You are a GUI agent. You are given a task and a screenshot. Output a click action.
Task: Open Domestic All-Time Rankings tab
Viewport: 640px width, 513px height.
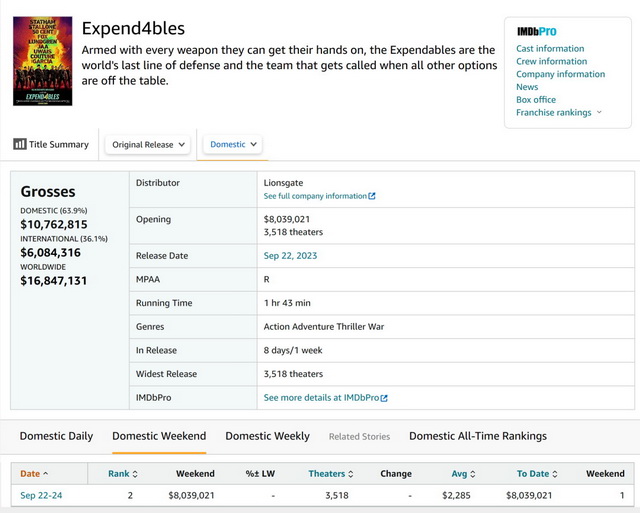click(x=477, y=436)
